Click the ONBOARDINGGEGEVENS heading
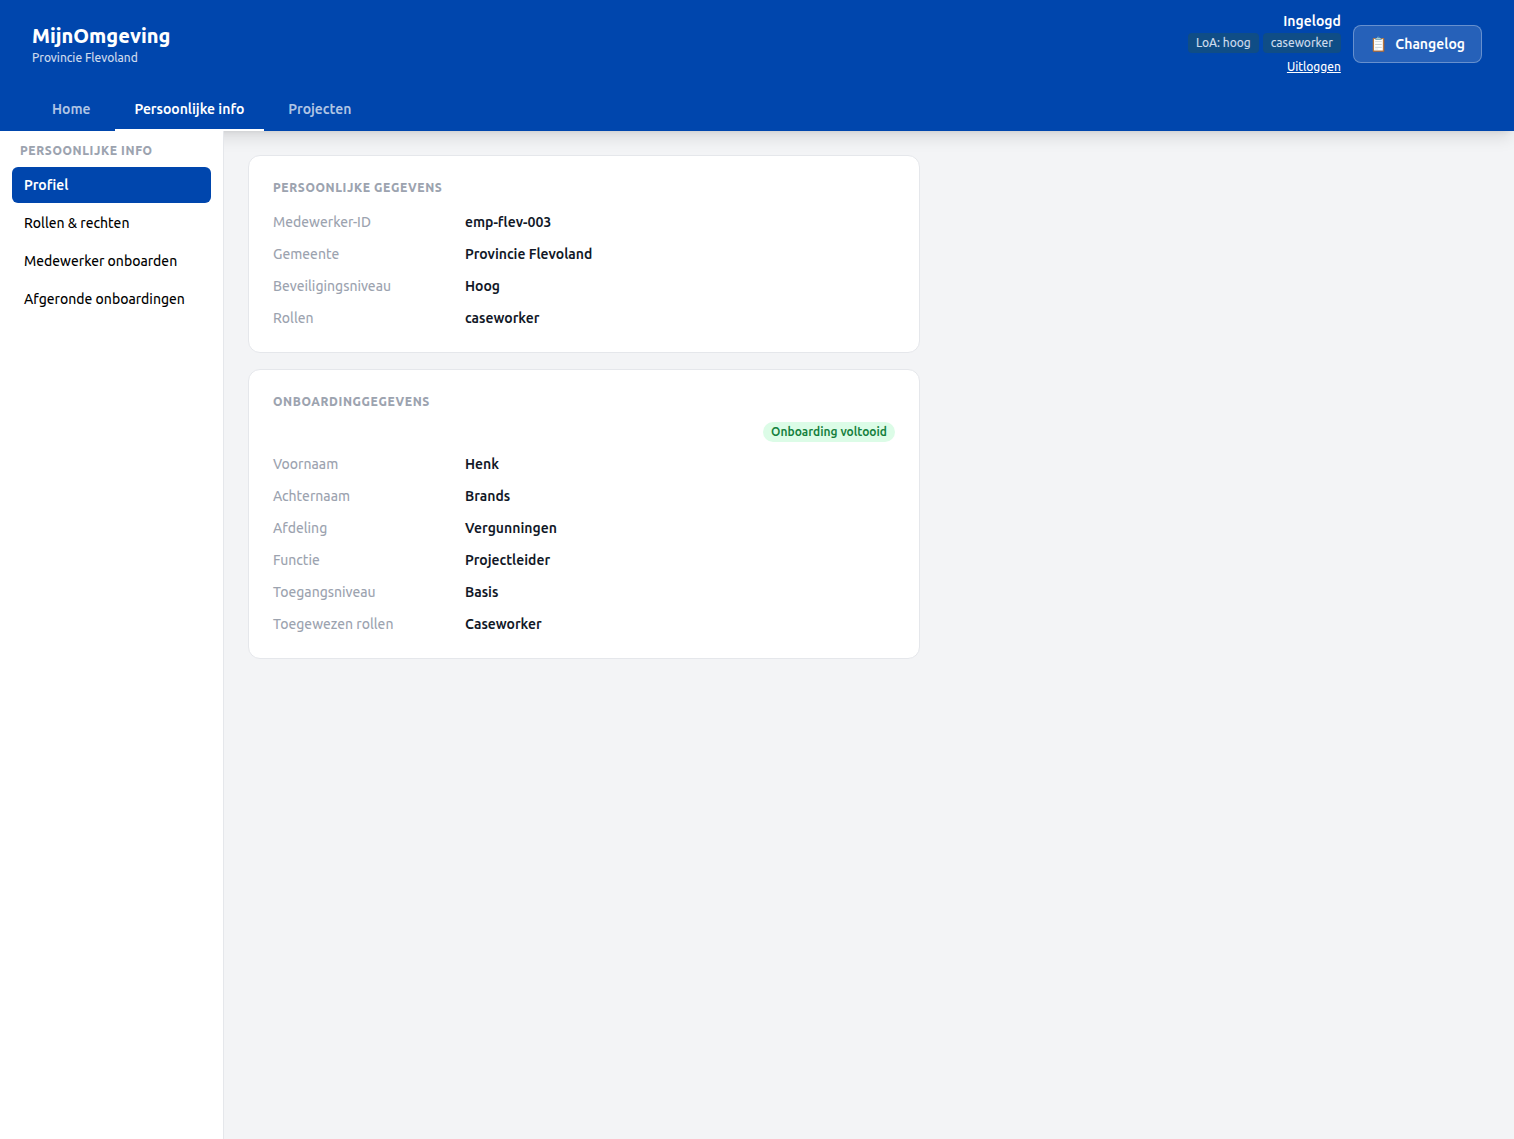 (351, 401)
